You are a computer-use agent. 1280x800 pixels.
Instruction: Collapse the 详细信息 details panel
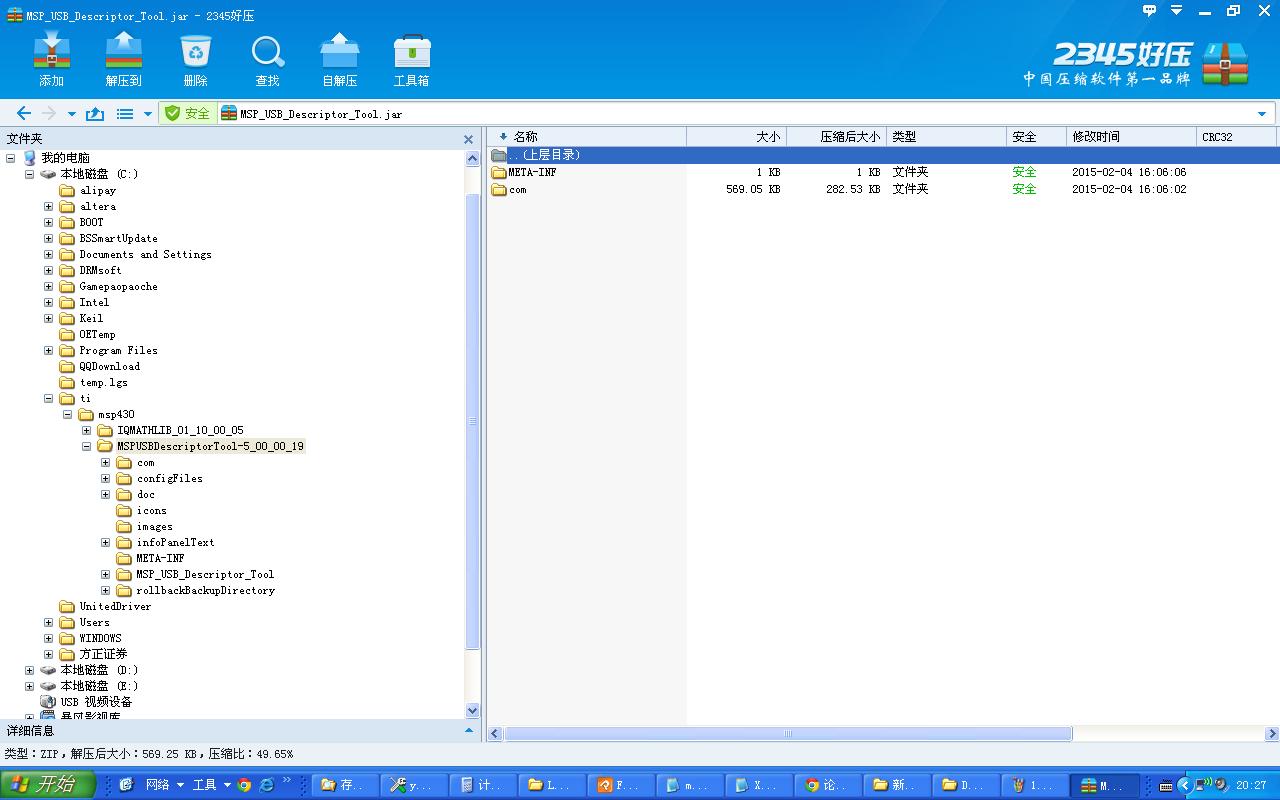pyautogui.click(x=468, y=731)
